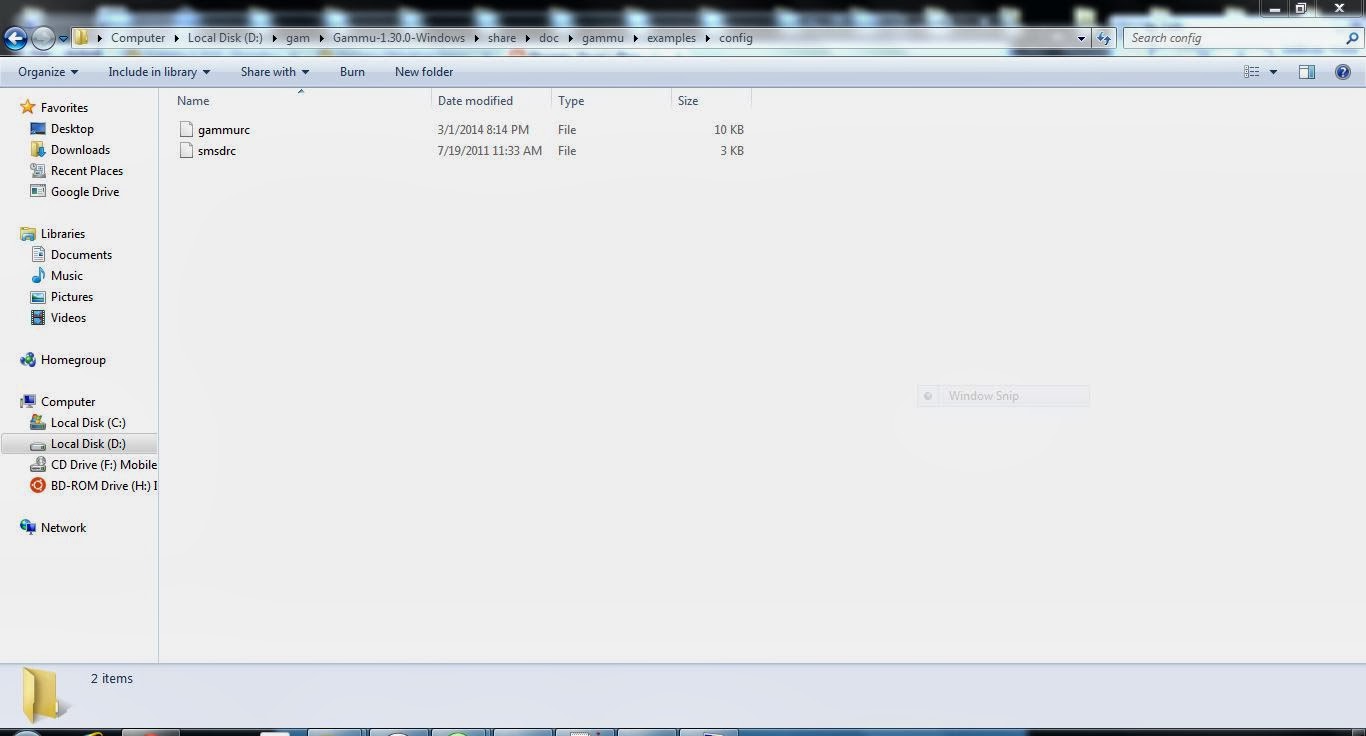Open Recent Places in Favorites
Screen dimensions: 1366x736
87,171
